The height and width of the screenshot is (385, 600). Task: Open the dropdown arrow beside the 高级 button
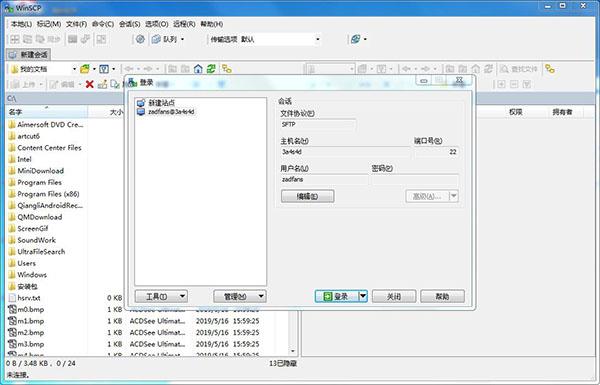click(454, 196)
